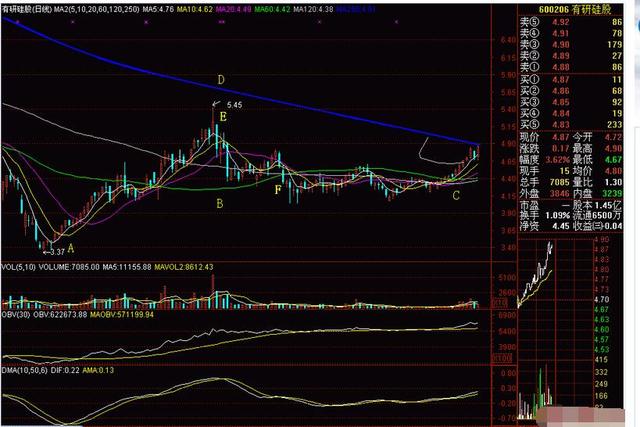Select the 买① 4.87 bid row
This screenshot has width=640, height=427.
[x=571, y=79]
